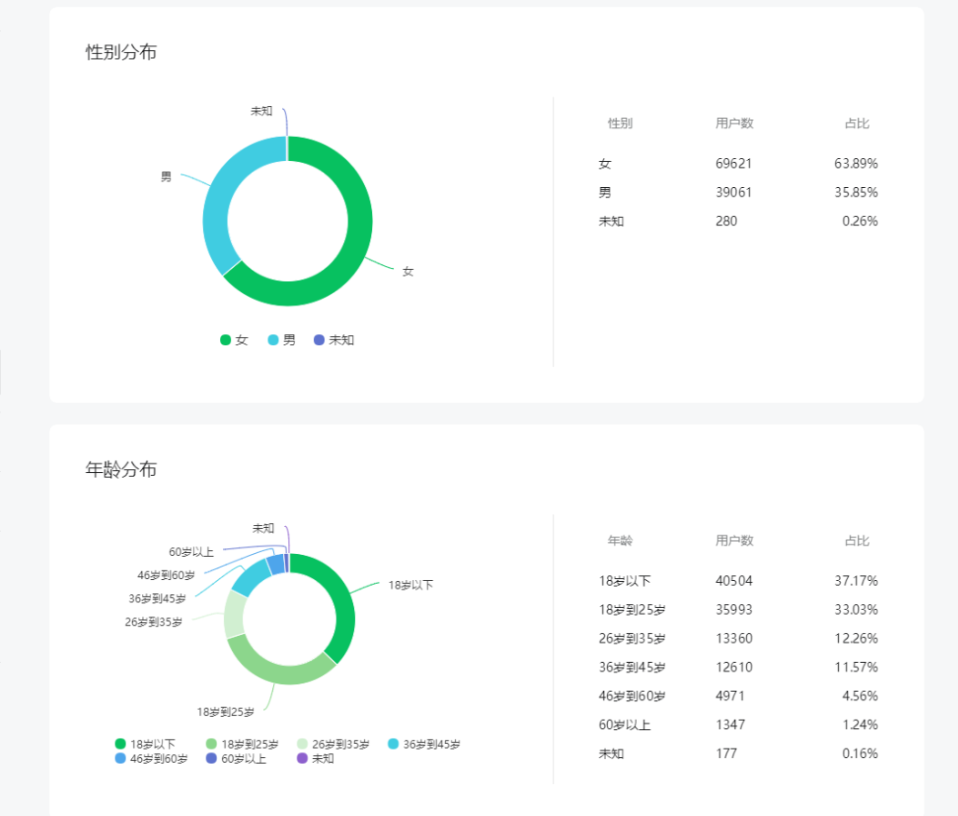Click the 年龄 column header
Viewport: 958px width, 816px height.
tap(620, 541)
